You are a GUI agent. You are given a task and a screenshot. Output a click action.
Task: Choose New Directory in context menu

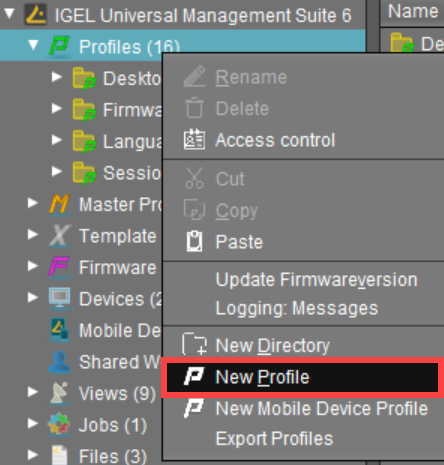272,346
